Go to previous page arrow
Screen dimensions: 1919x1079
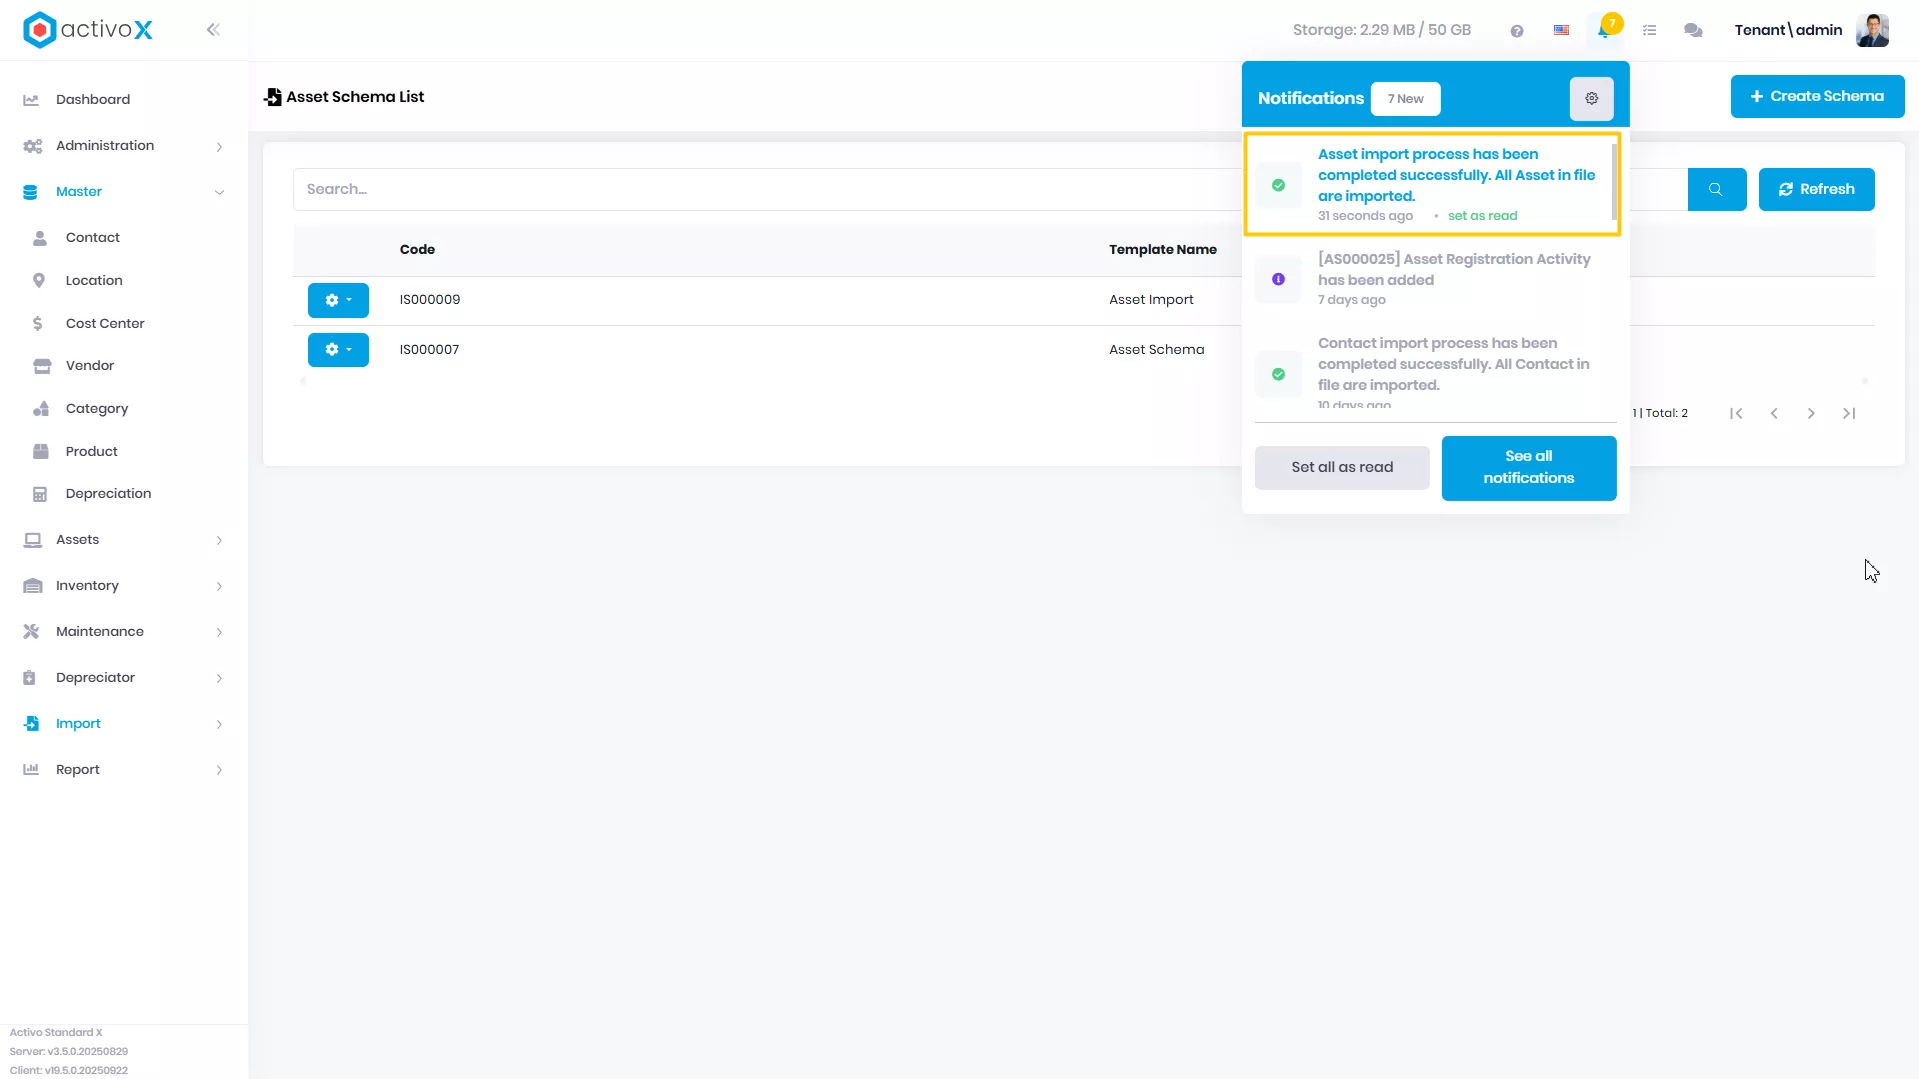[1774, 413]
